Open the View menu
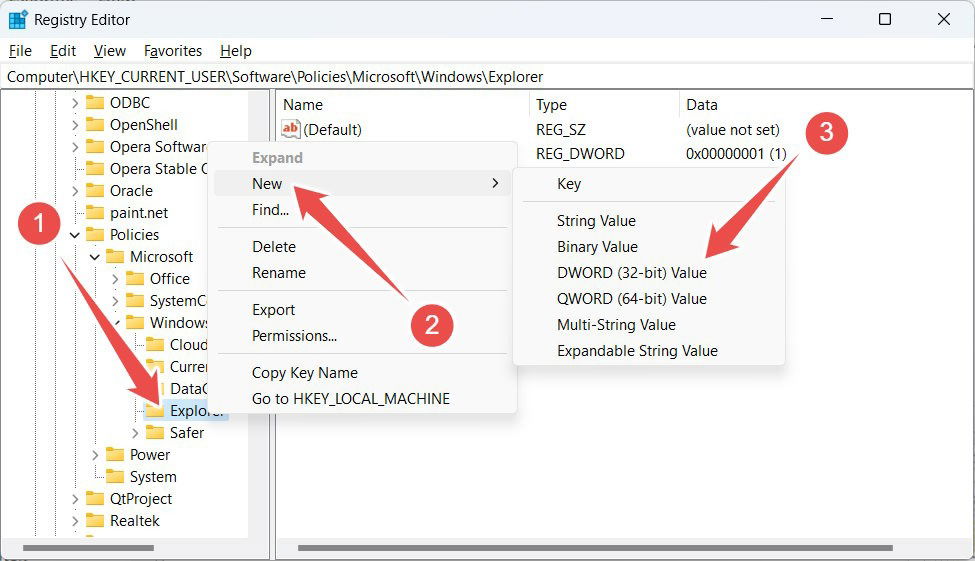 (109, 51)
